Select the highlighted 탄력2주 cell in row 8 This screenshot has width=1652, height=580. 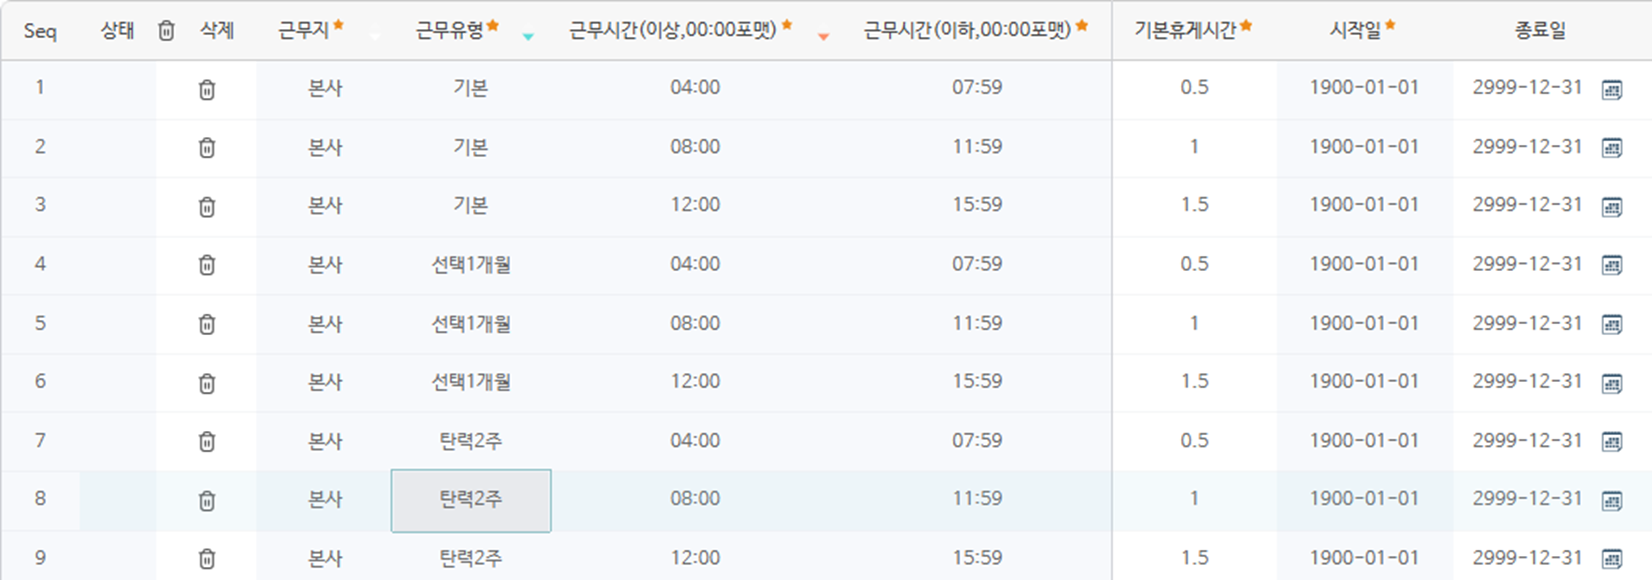tap(471, 500)
